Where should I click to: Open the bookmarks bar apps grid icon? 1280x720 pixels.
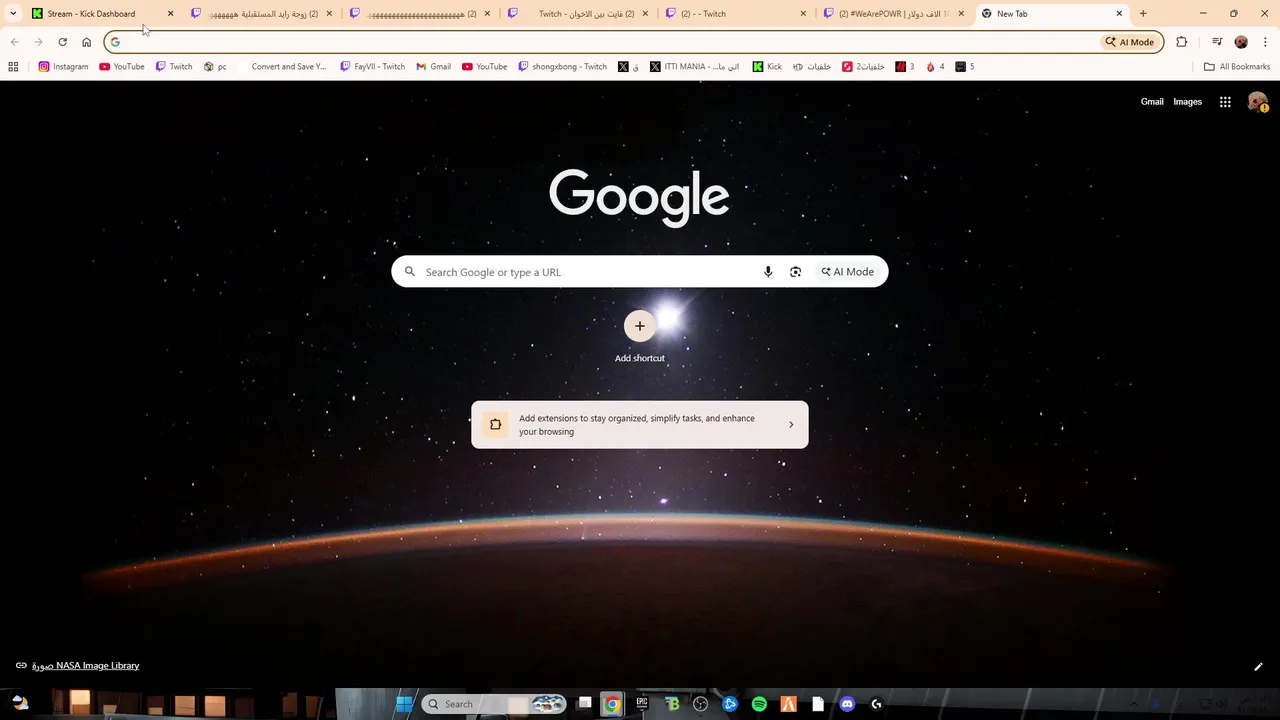[13, 67]
